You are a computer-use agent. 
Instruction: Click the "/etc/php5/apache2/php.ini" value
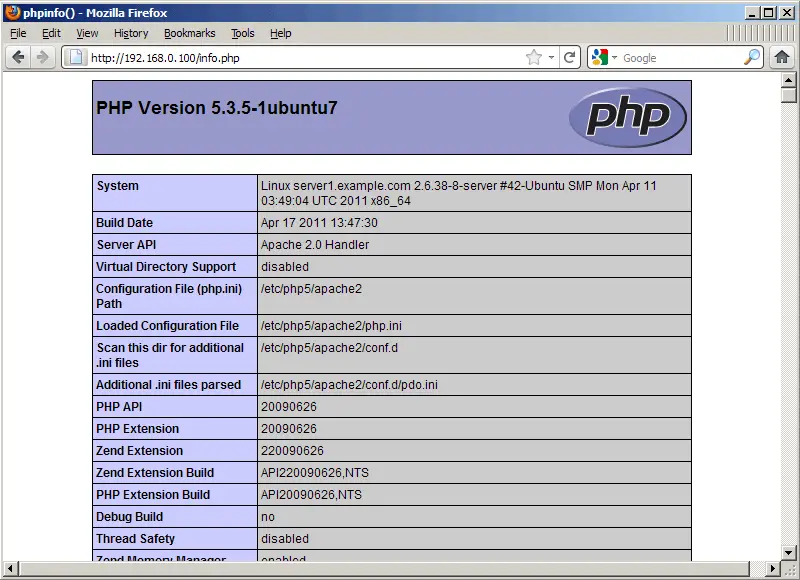coord(331,325)
